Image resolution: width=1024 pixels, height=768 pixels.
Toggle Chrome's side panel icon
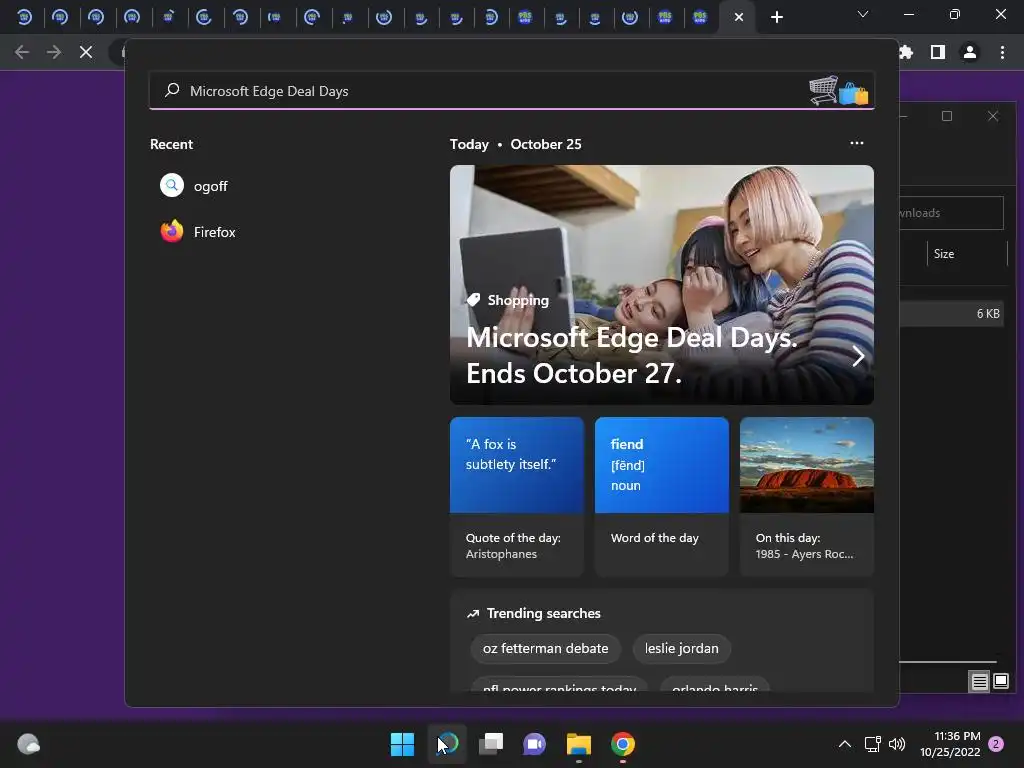[x=938, y=52]
